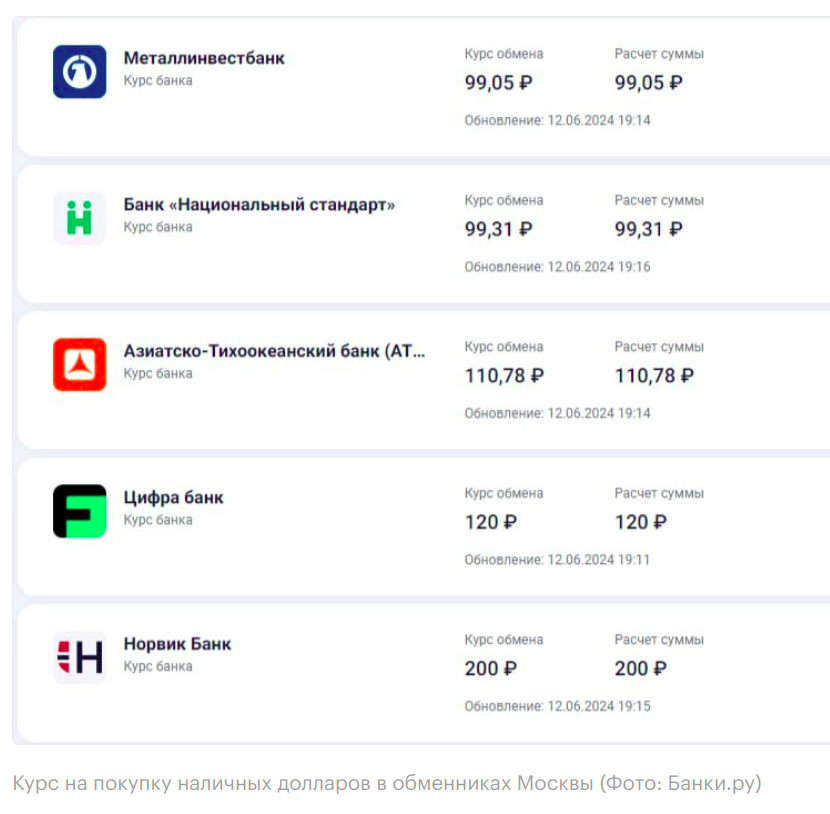Open the Норвик Банк name link

[x=177, y=644]
